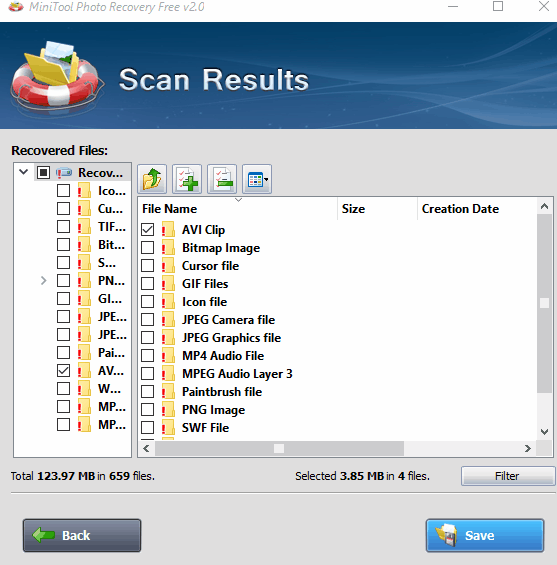The height and width of the screenshot is (565, 557).
Task: Click the MiniTool app icon in title bar
Action: click(x=16, y=6)
